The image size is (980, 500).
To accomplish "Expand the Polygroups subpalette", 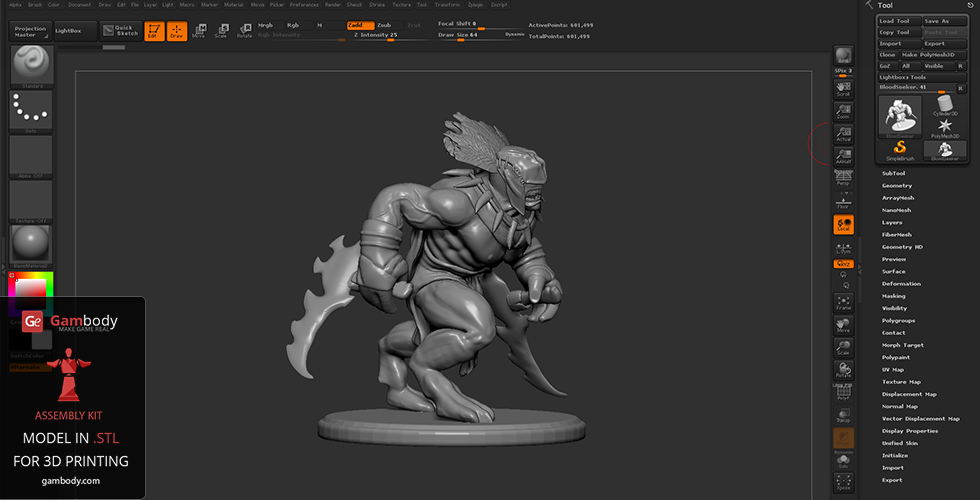I will point(898,321).
